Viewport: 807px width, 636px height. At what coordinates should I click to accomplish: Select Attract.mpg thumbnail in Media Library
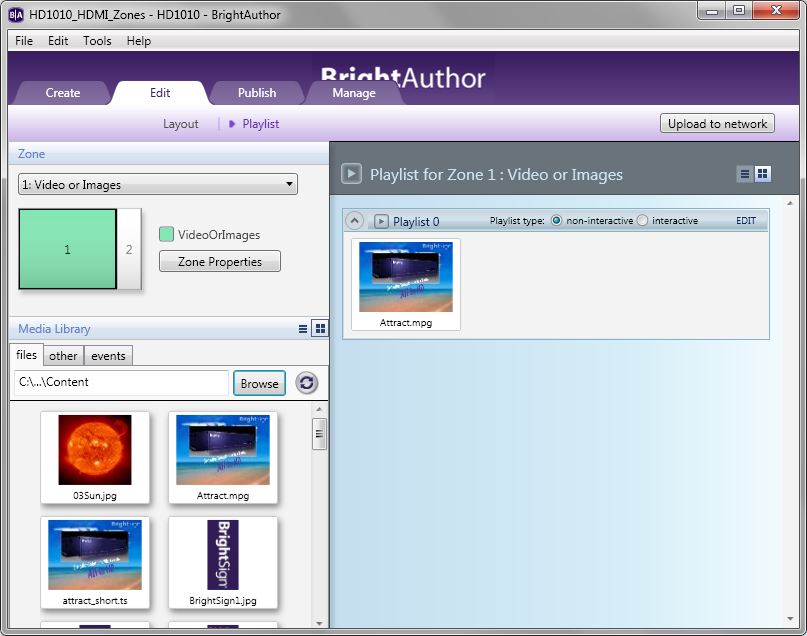coord(223,457)
